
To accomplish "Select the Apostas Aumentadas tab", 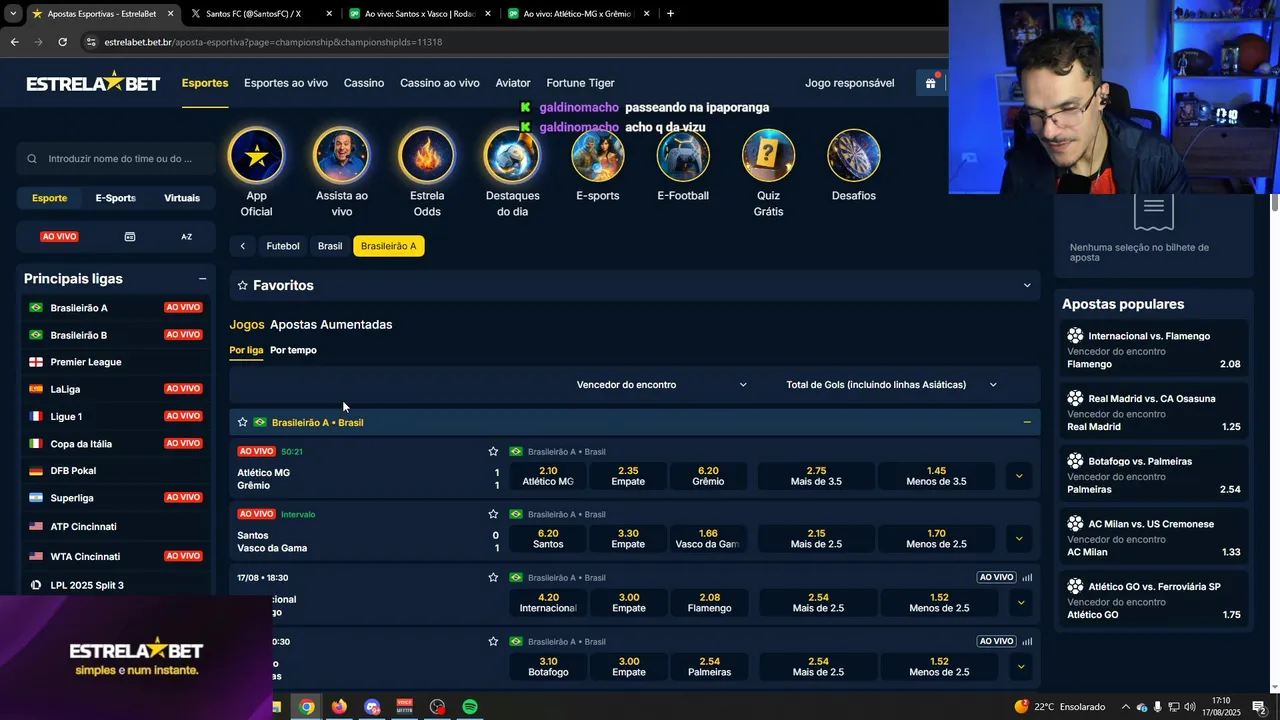I will [331, 325].
